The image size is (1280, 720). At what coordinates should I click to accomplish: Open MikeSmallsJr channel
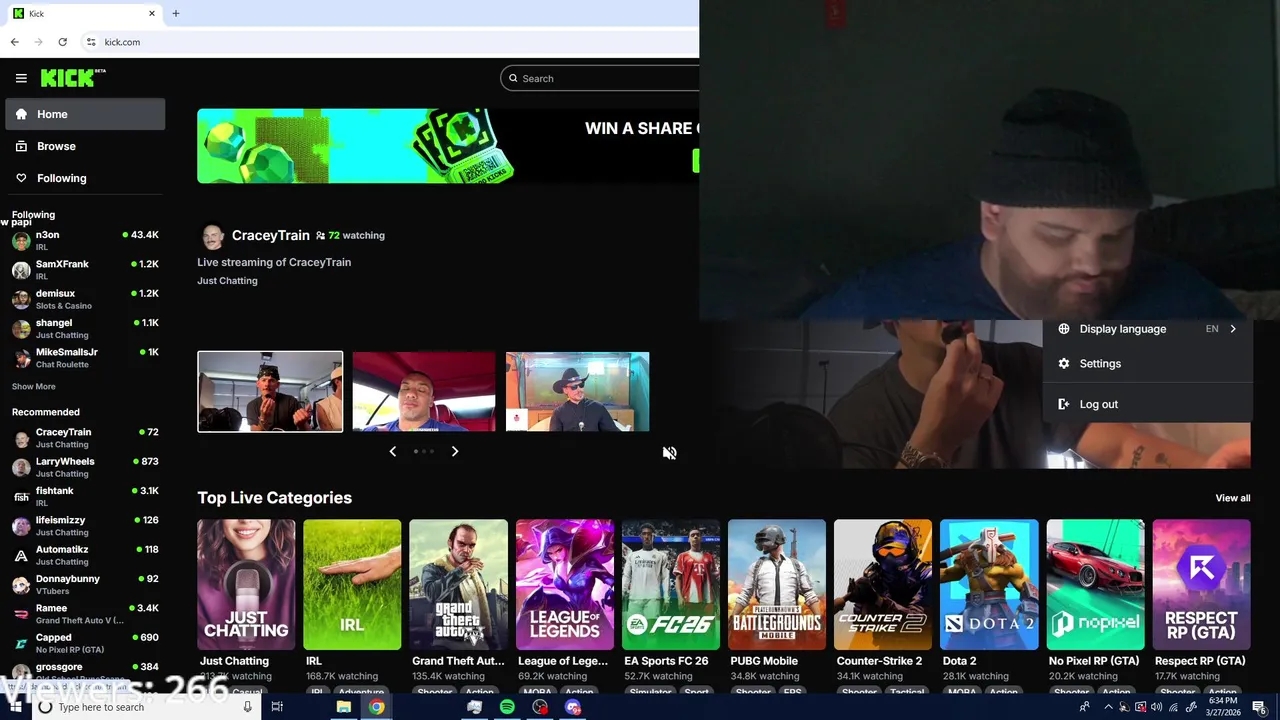85,357
